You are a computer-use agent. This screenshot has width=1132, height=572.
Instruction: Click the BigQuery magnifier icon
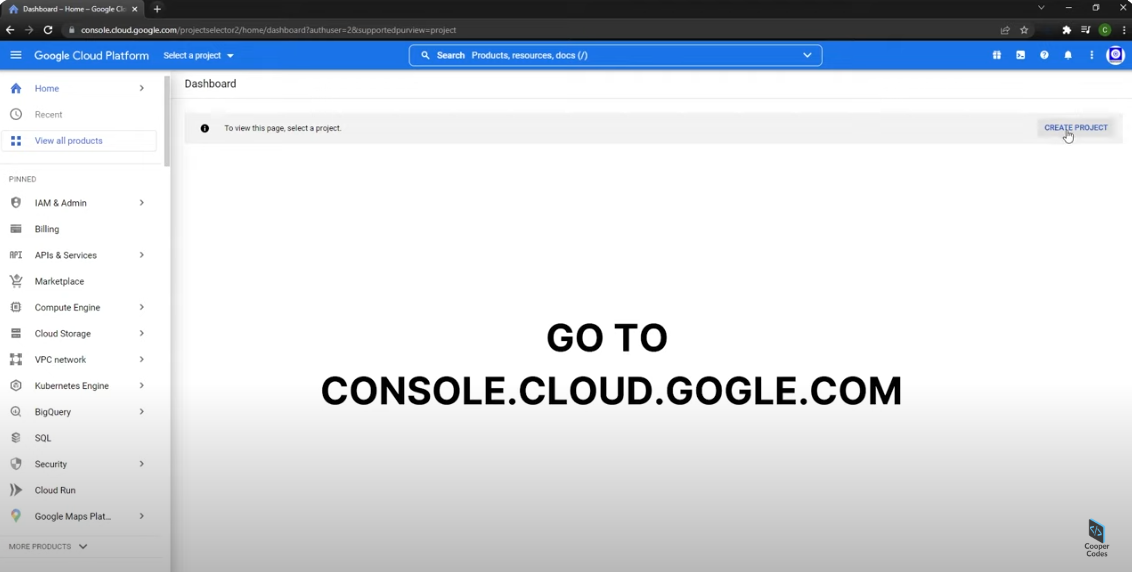pyautogui.click(x=16, y=412)
